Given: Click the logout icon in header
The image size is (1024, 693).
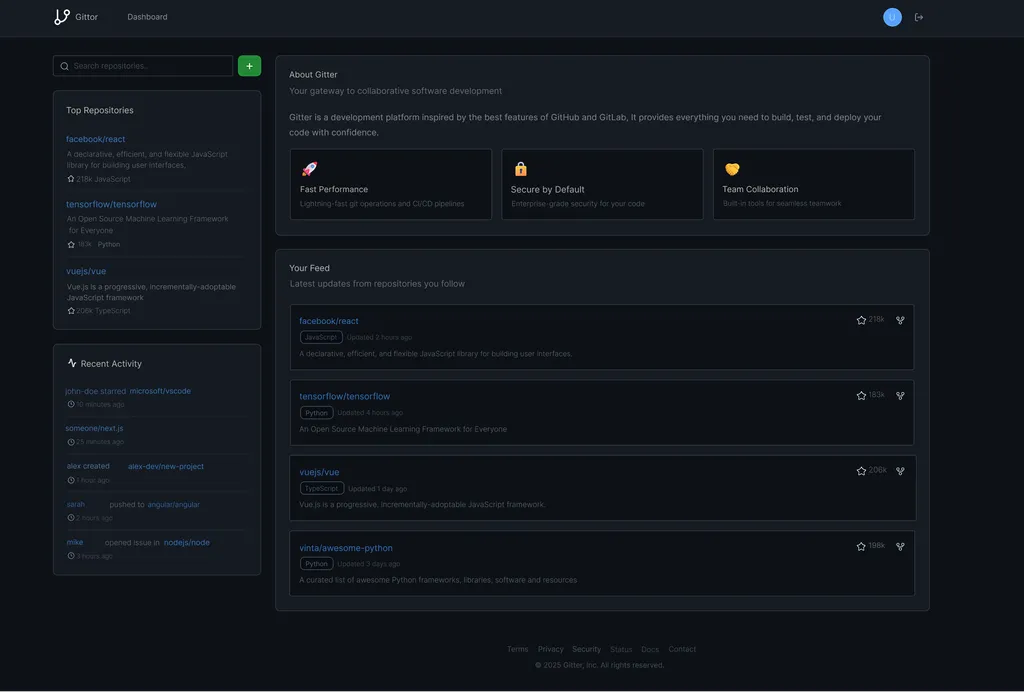Looking at the screenshot, I should (x=919, y=17).
